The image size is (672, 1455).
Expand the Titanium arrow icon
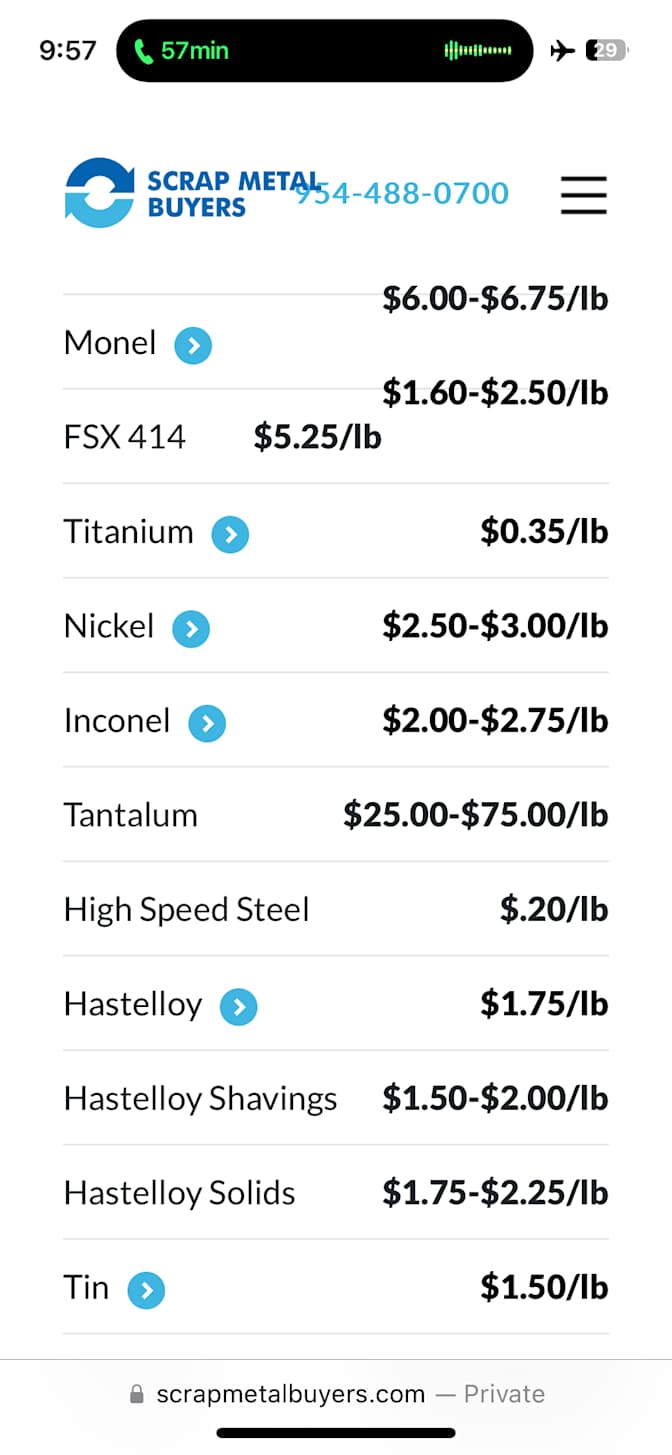click(230, 534)
